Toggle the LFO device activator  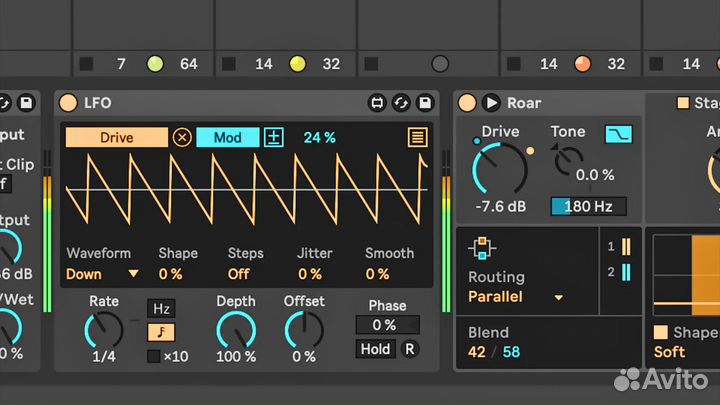tap(68, 103)
